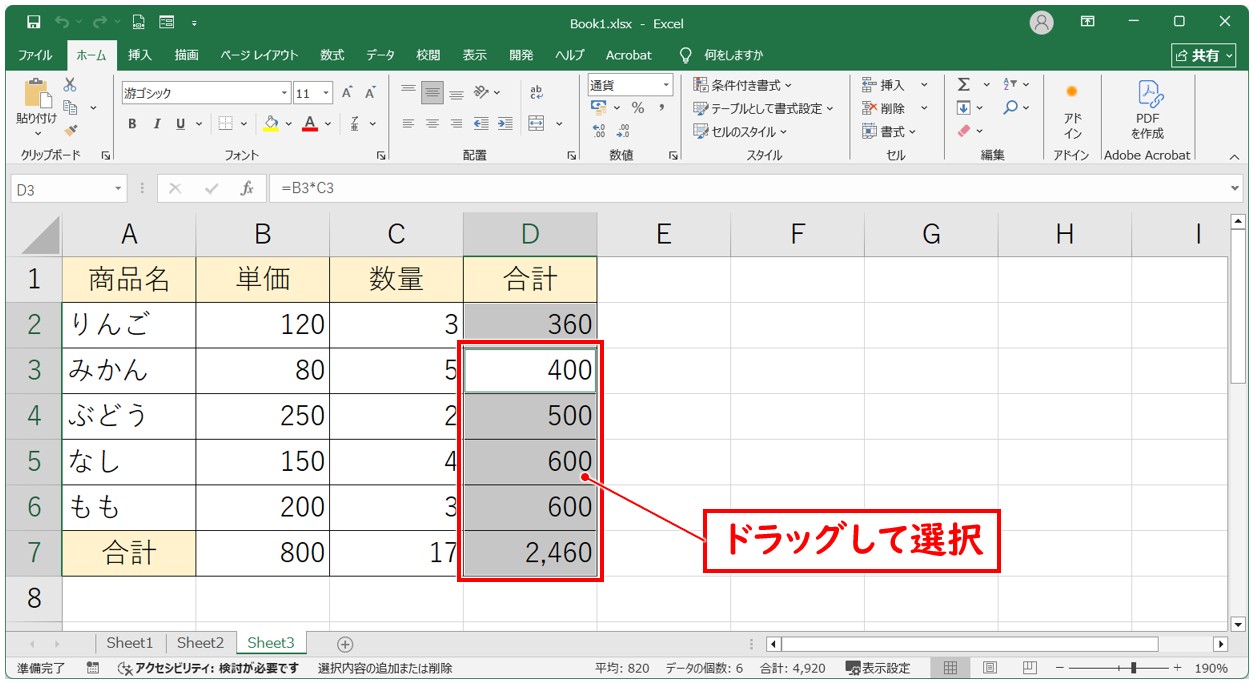Click the zoom slider in status bar

(1132, 668)
